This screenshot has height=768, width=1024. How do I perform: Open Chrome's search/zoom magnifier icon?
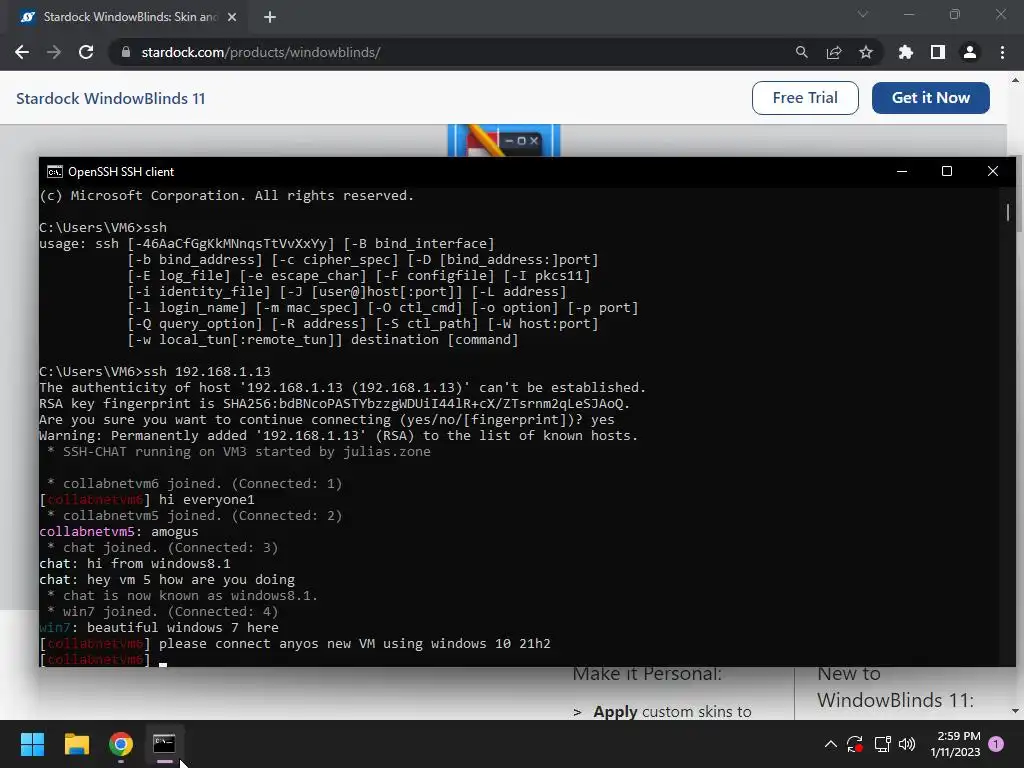point(801,52)
